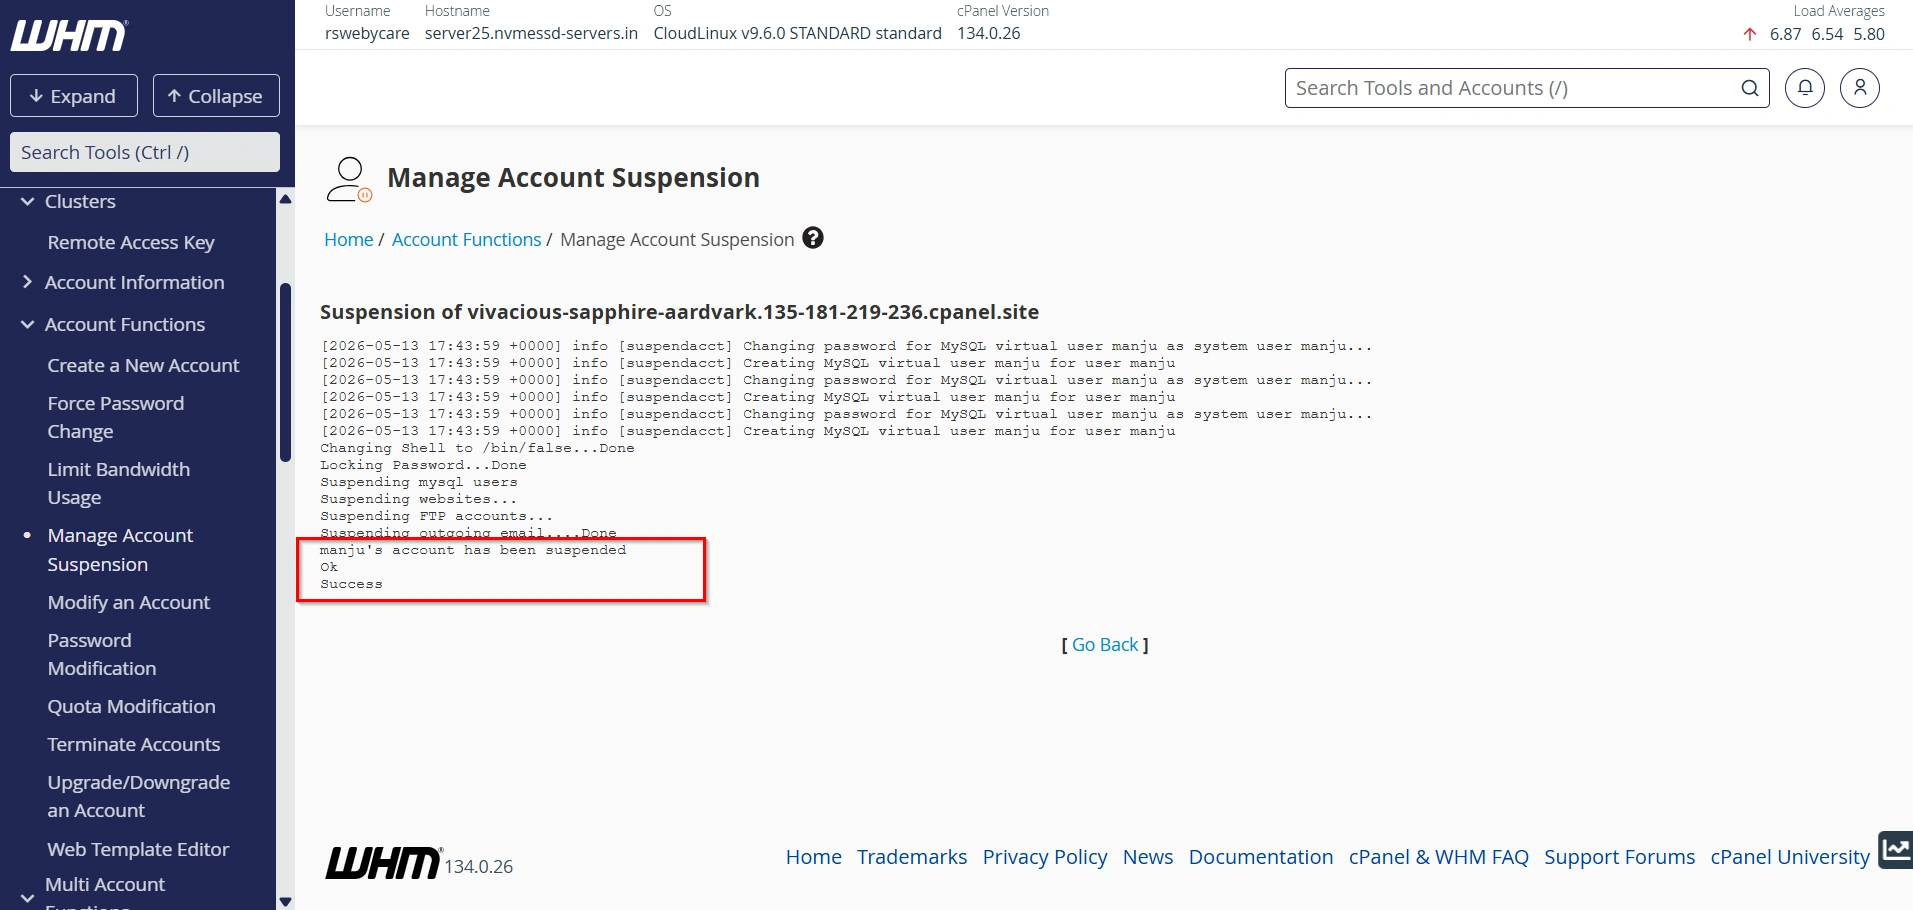Expand all sidebar menus with the Expand button
Viewport: 1913px width, 910px height.
coord(74,96)
